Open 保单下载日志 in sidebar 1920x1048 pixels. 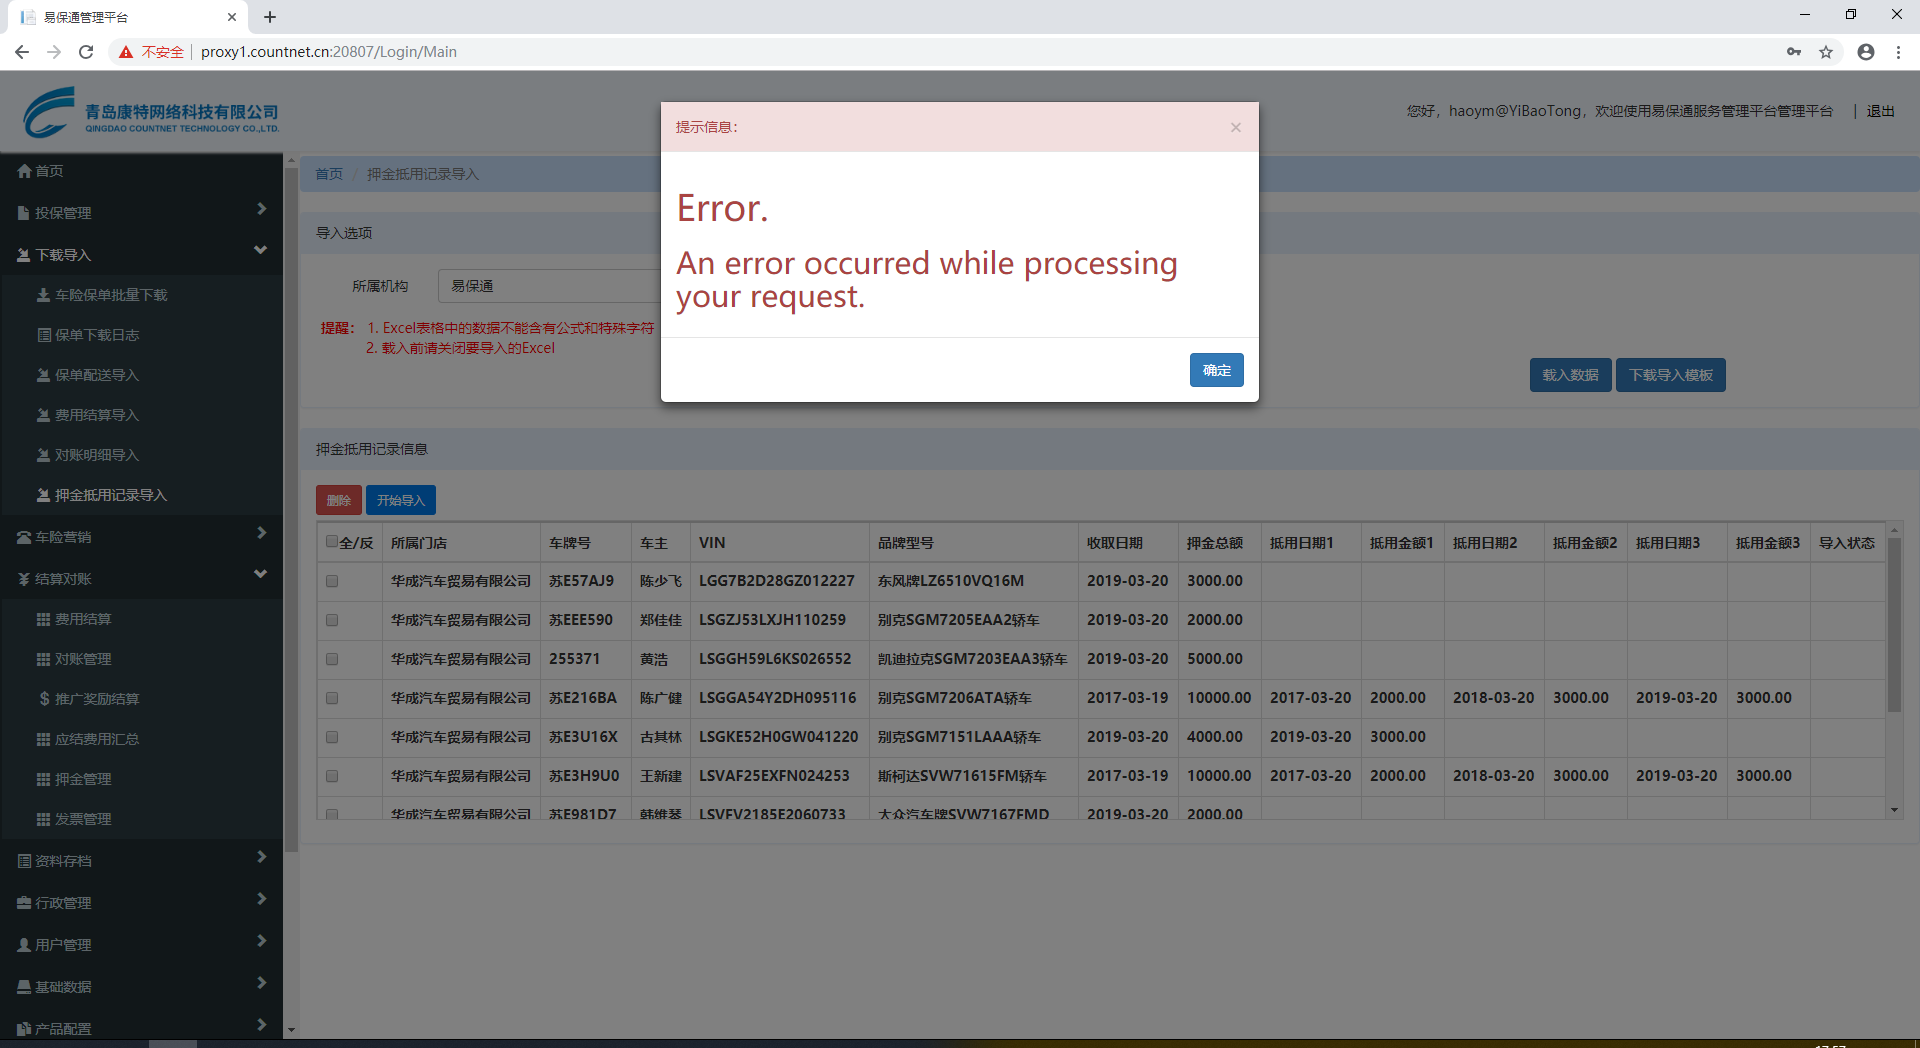point(96,335)
